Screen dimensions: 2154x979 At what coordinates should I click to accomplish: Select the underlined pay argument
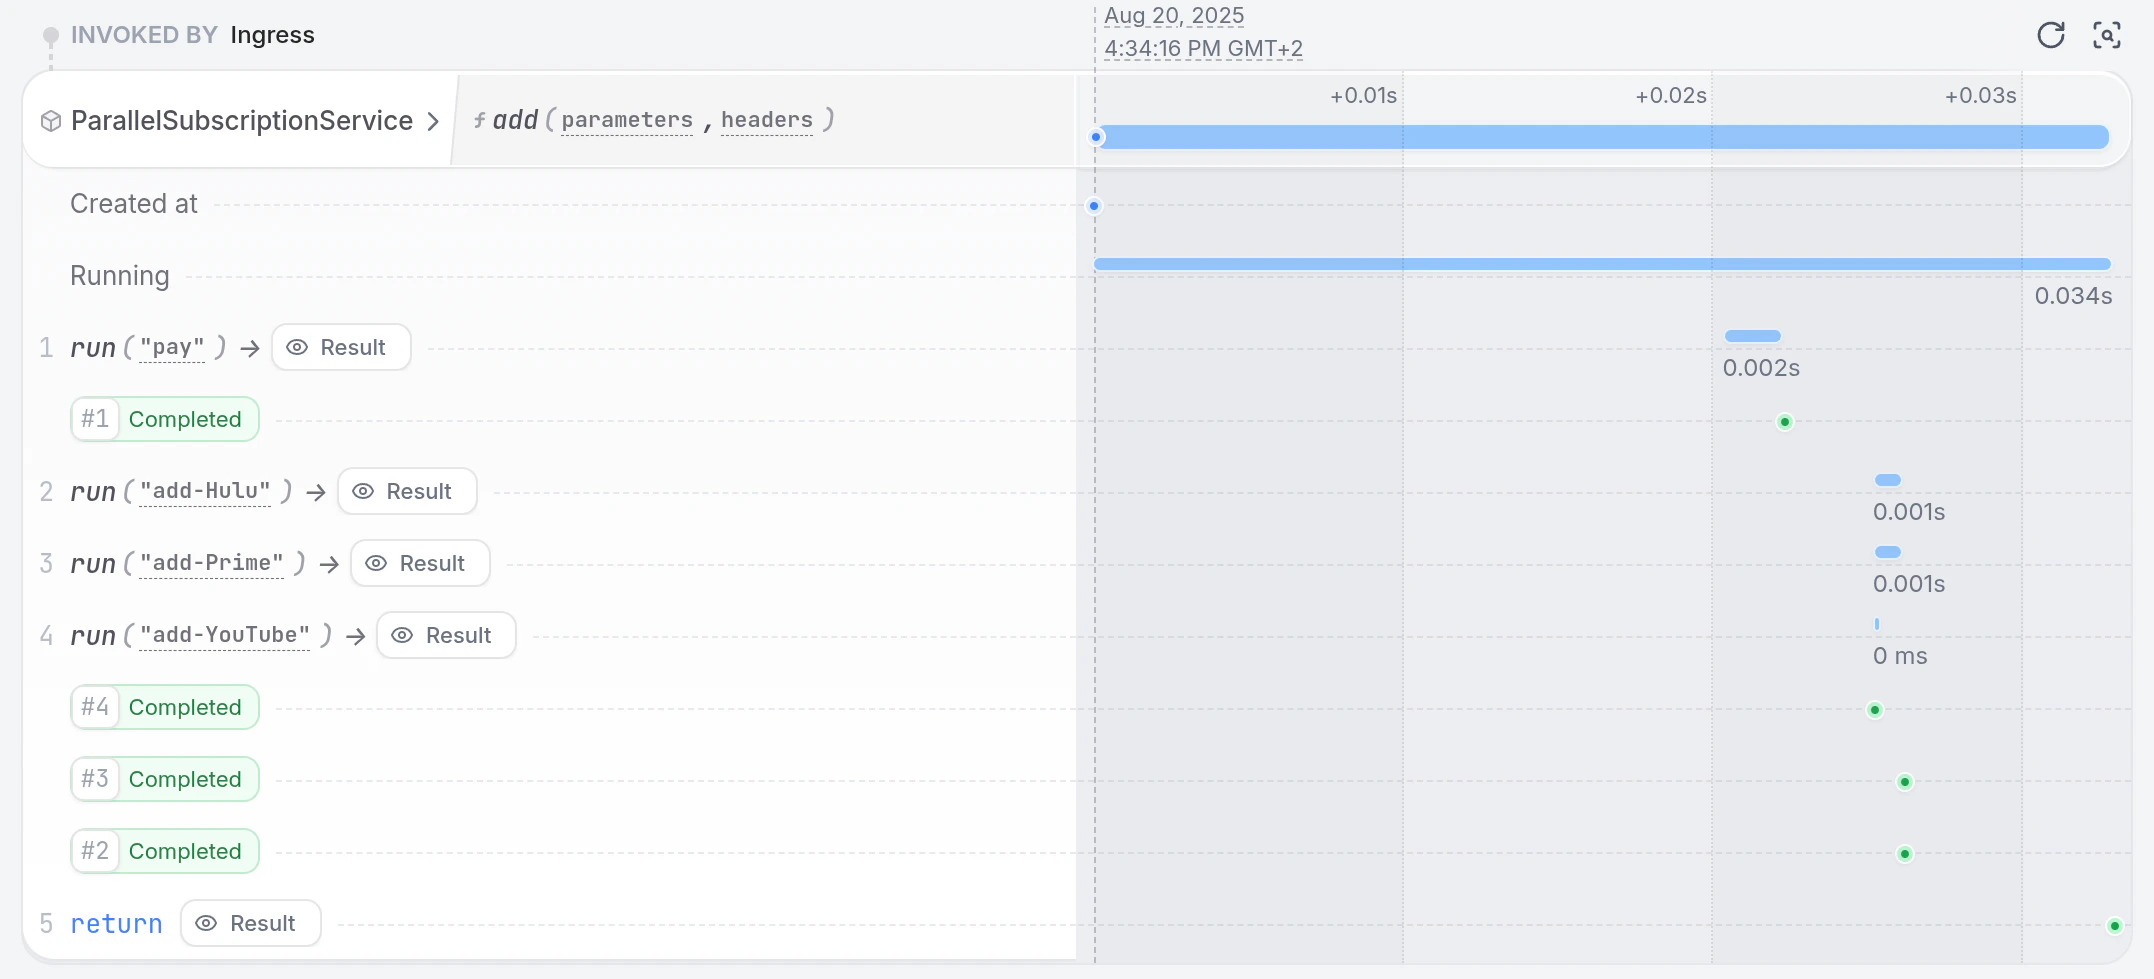tap(174, 348)
